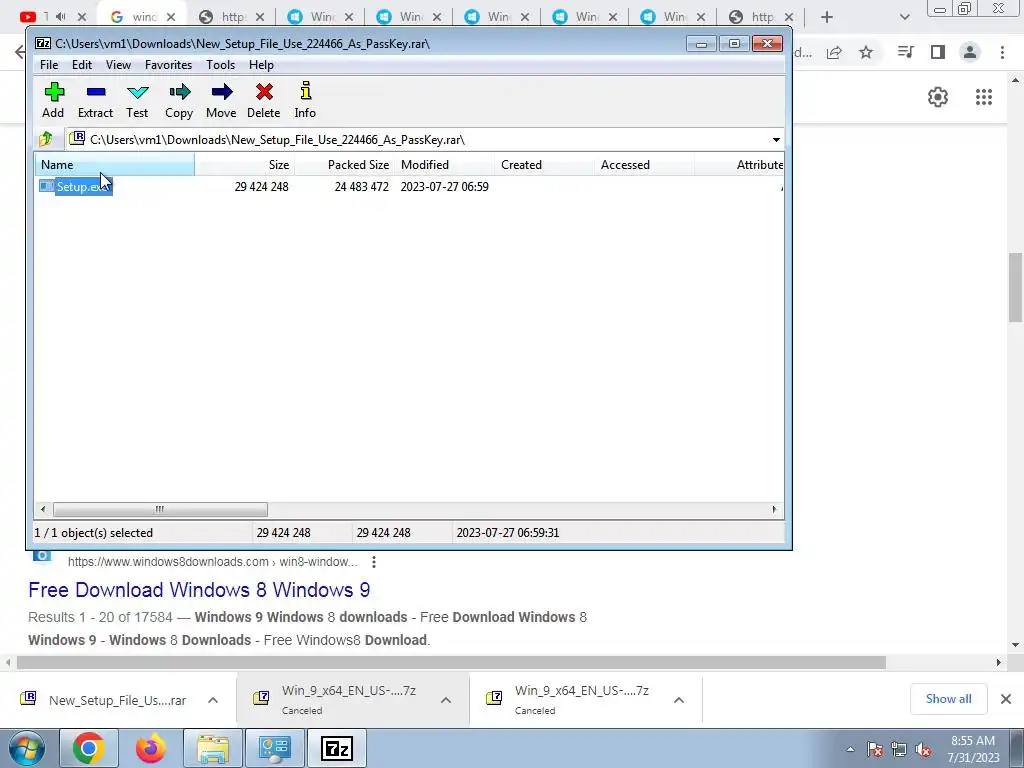Screen dimensions: 1024x768
Task: Open Chrome from the taskbar
Action: [88, 748]
